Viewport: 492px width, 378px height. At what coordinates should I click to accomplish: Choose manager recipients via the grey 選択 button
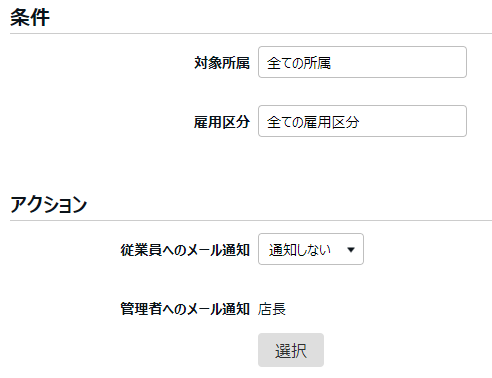pos(291,350)
